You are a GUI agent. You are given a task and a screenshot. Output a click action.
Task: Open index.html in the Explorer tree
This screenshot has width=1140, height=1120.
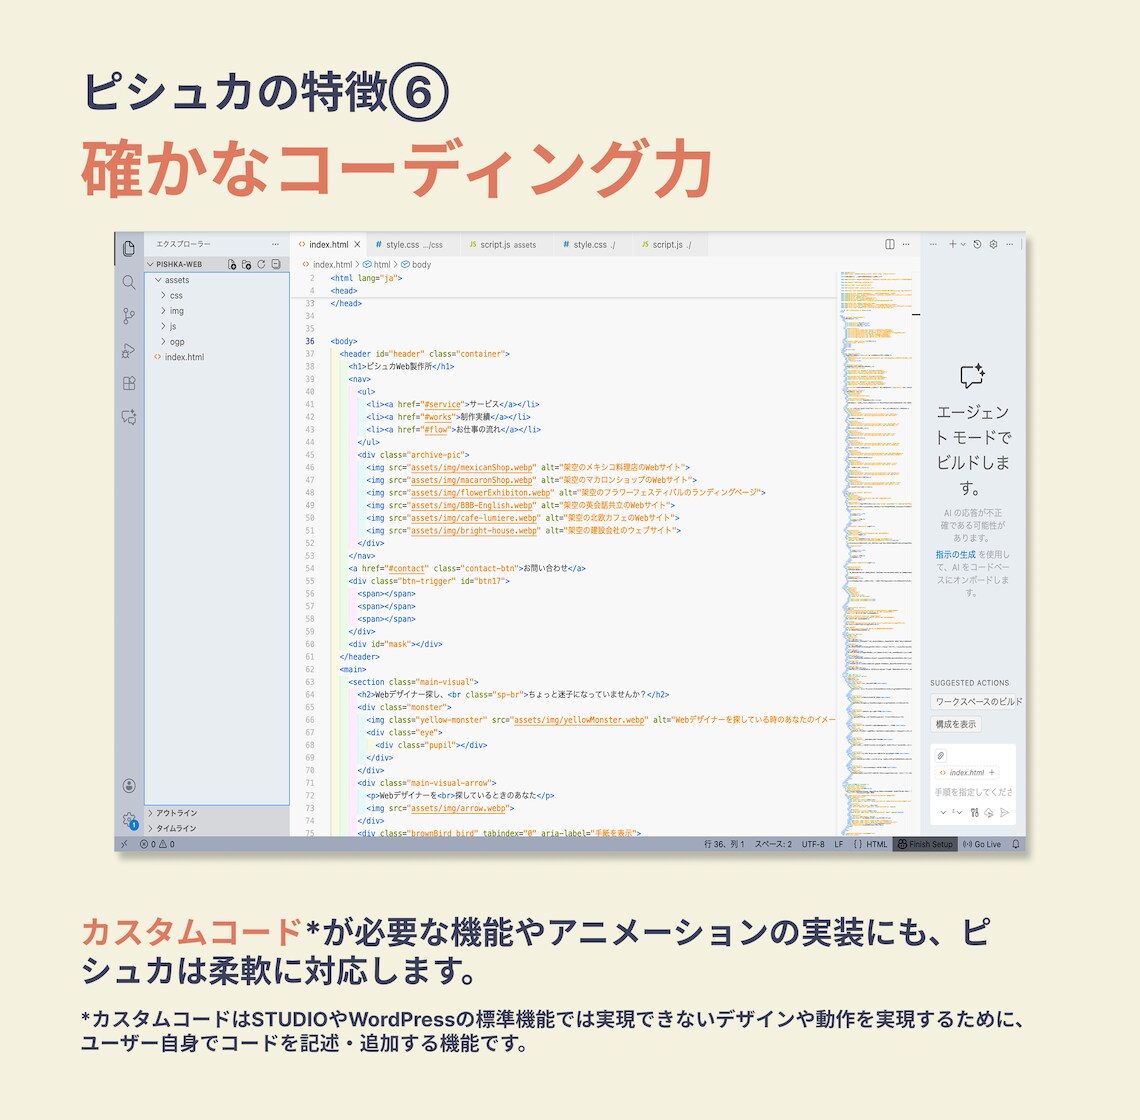tap(217, 356)
